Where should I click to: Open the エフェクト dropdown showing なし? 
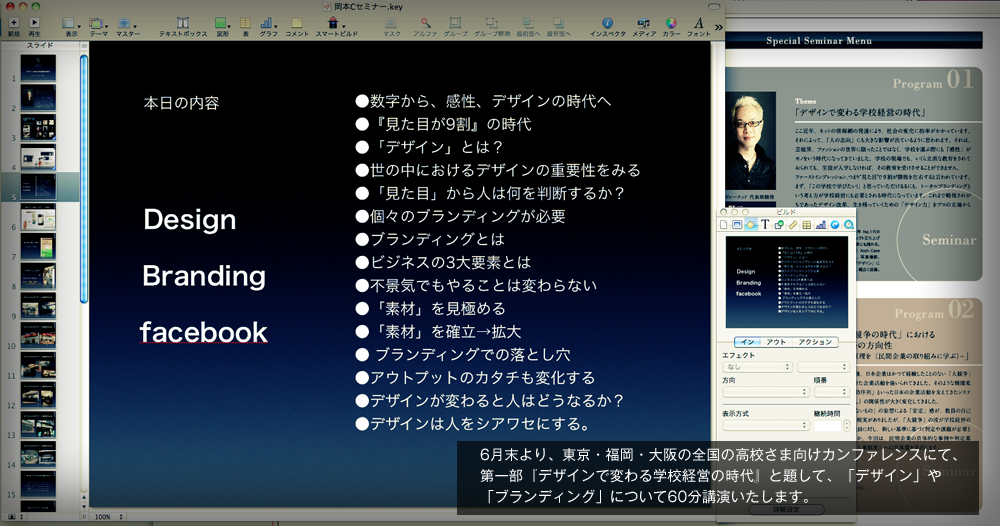click(x=757, y=367)
